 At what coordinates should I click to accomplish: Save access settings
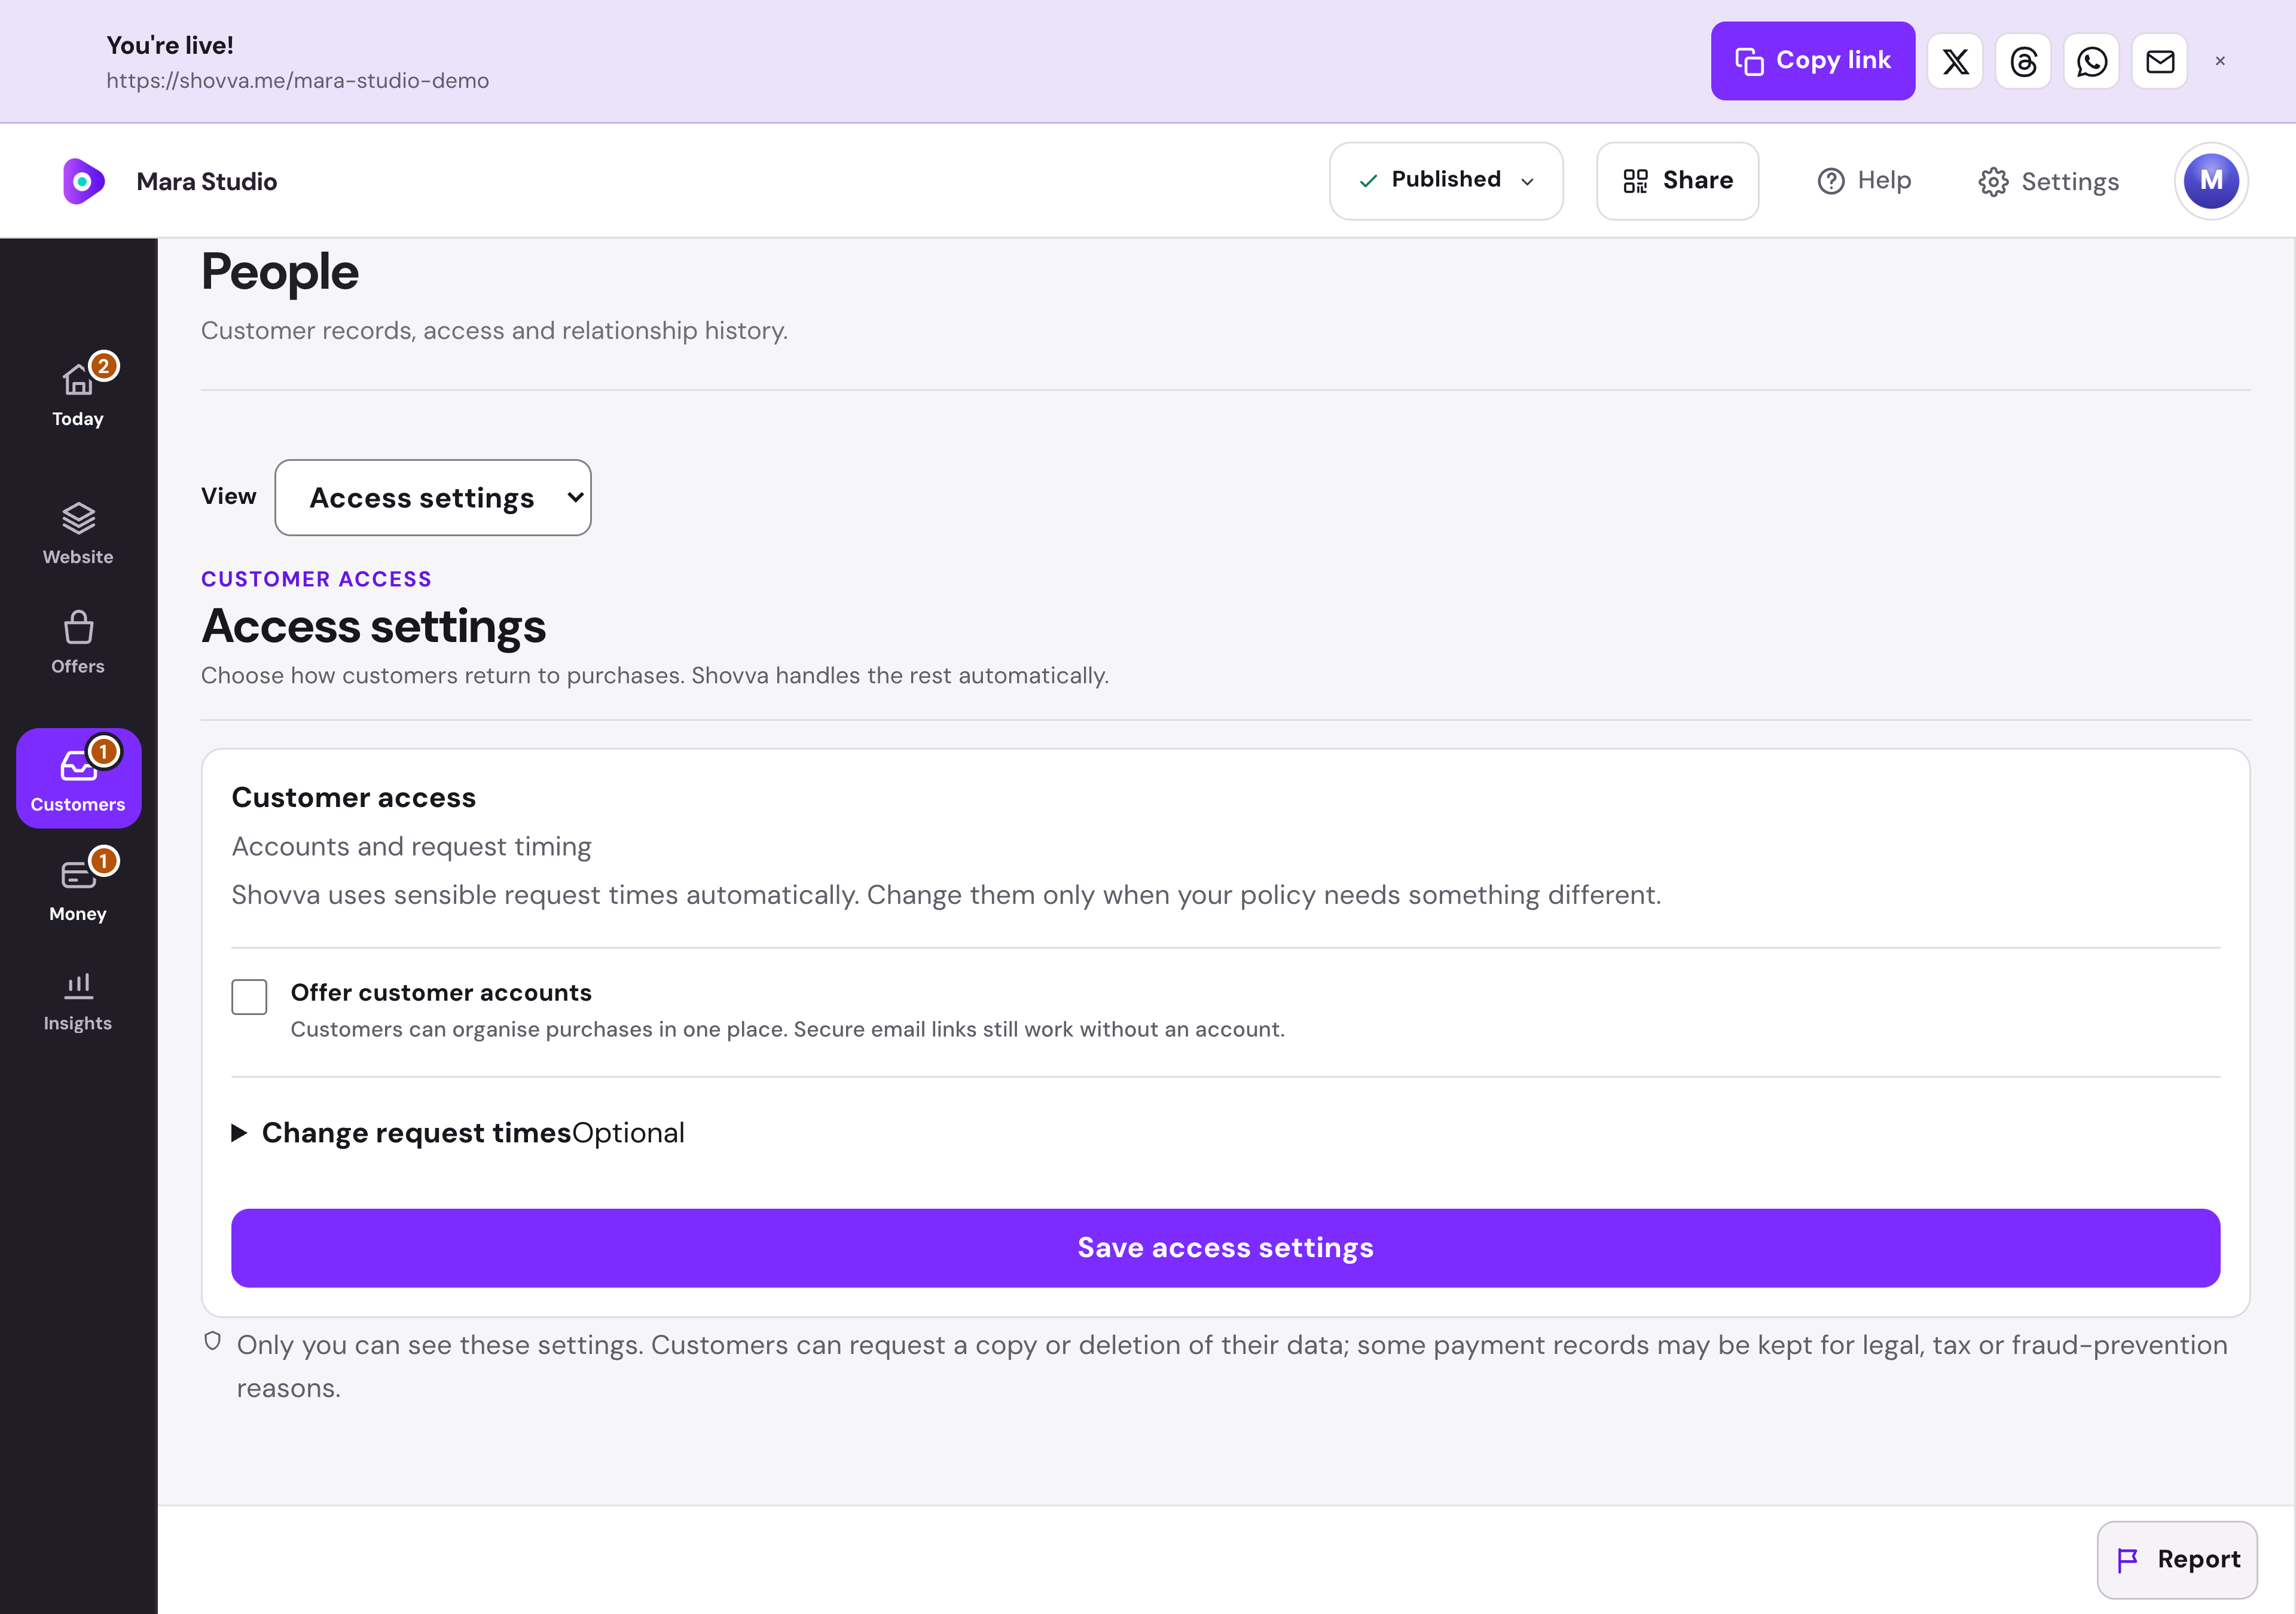click(1225, 1247)
